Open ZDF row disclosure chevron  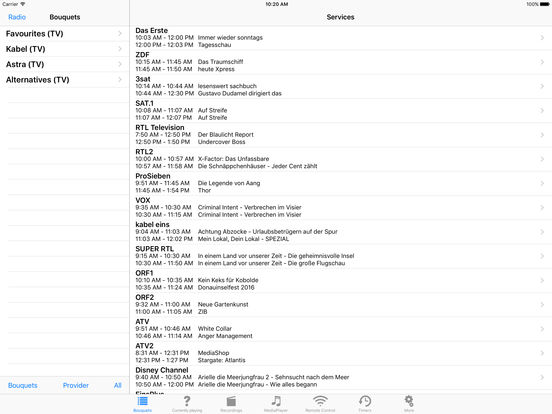click(542, 62)
